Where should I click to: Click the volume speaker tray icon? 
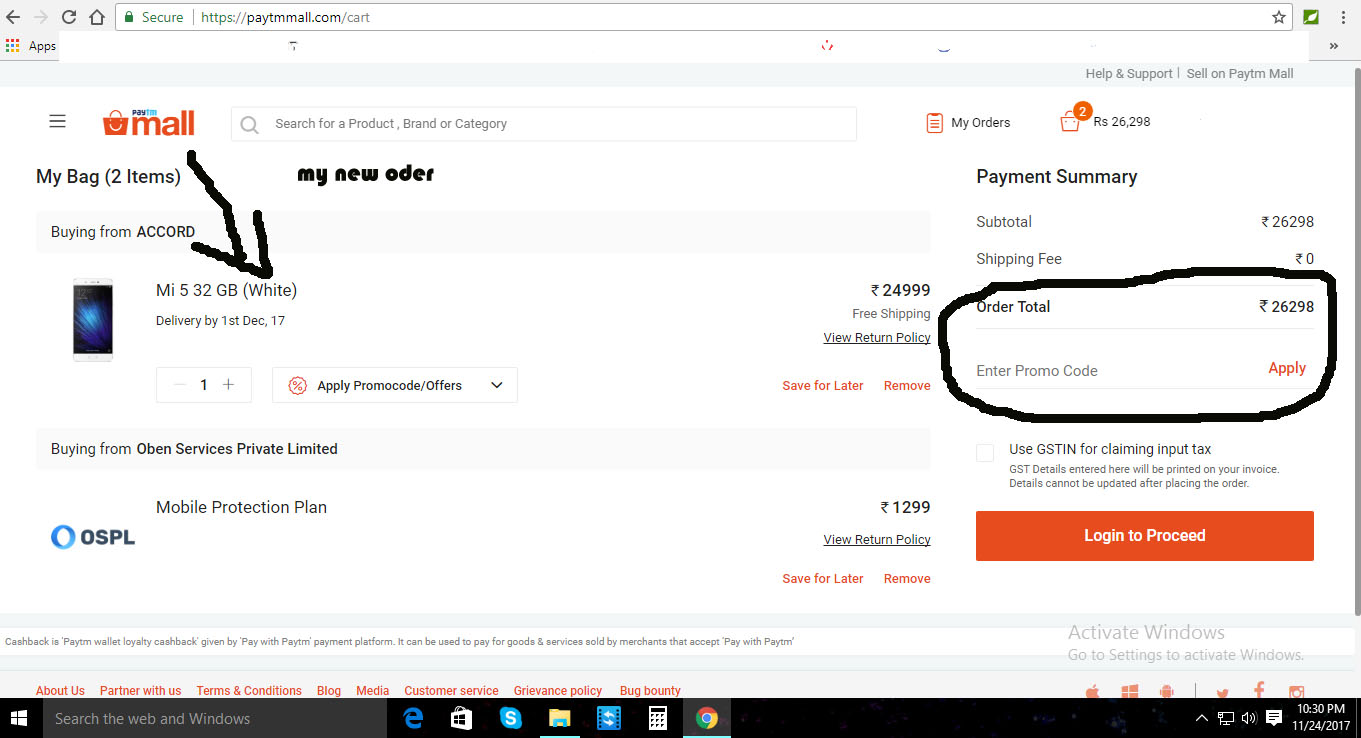pyautogui.click(x=1248, y=718)
